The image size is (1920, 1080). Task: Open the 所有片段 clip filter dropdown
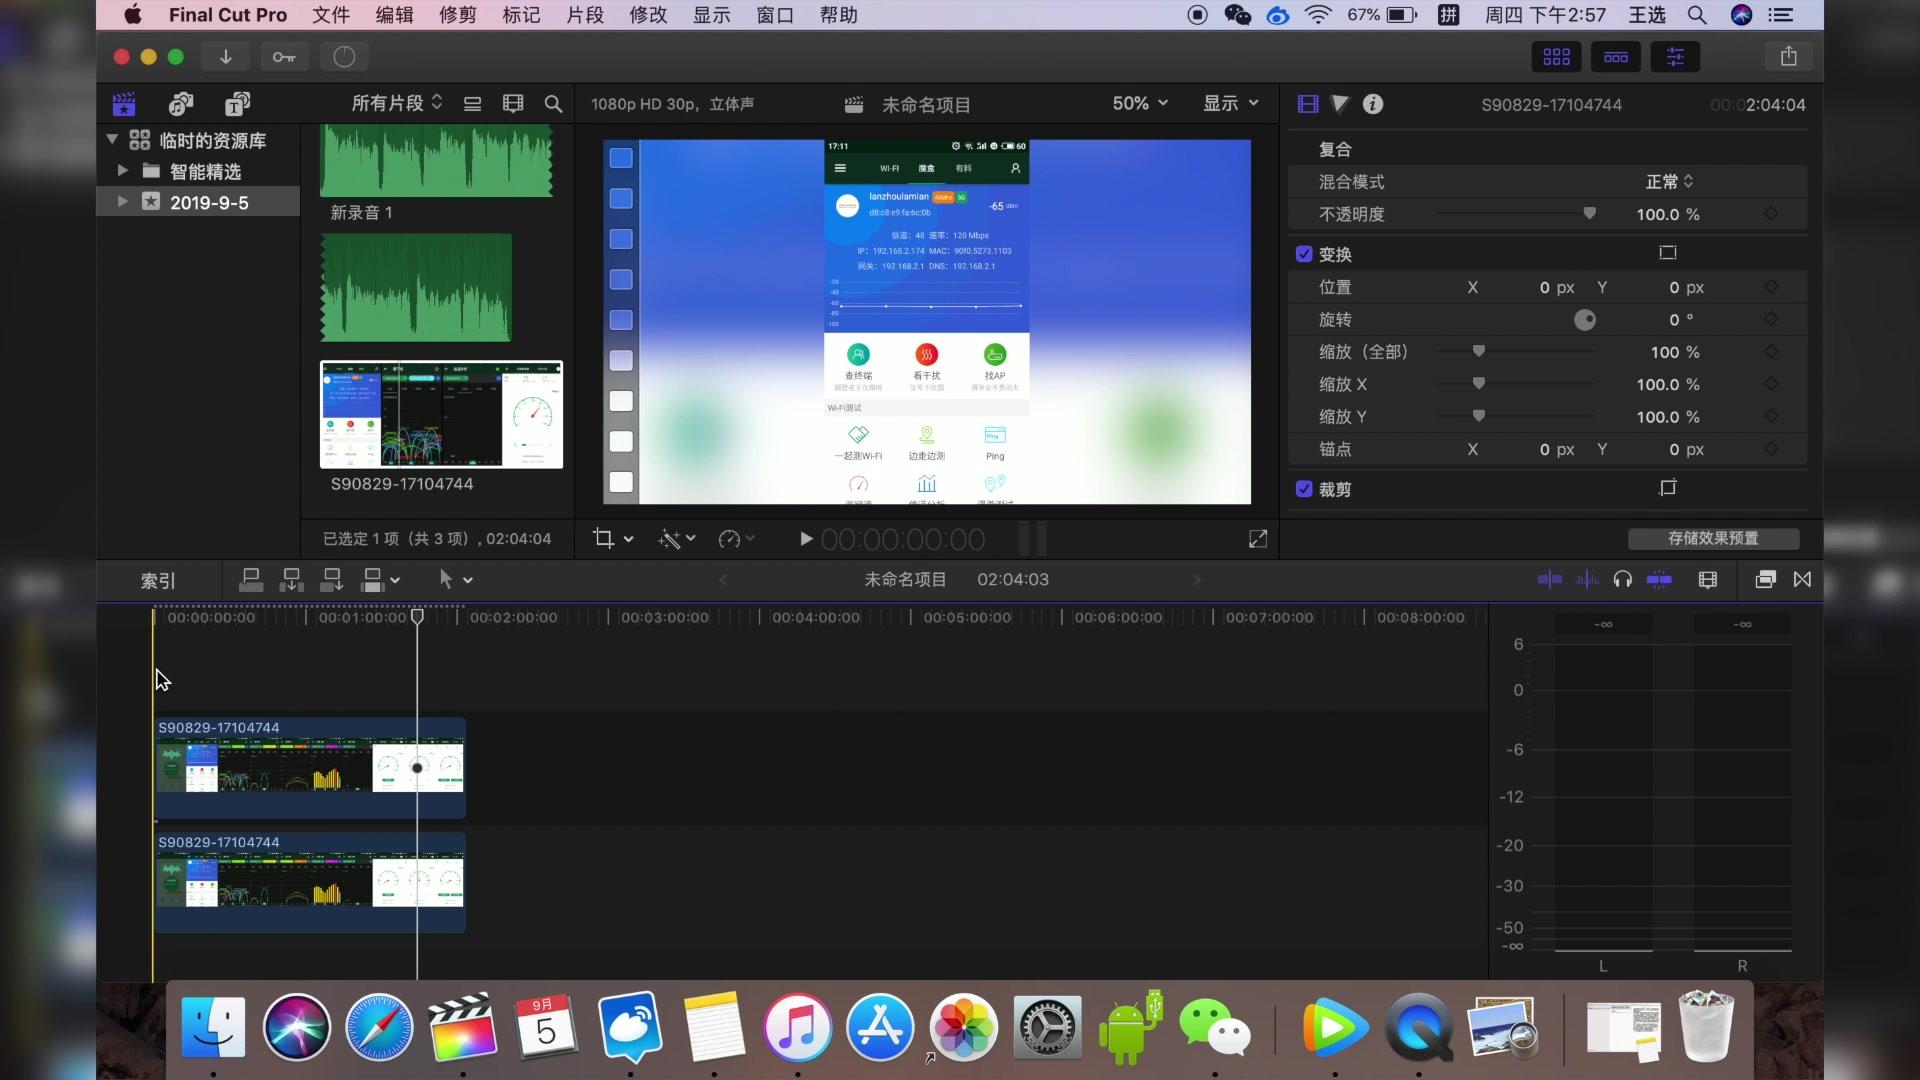(x=397, y=103)
